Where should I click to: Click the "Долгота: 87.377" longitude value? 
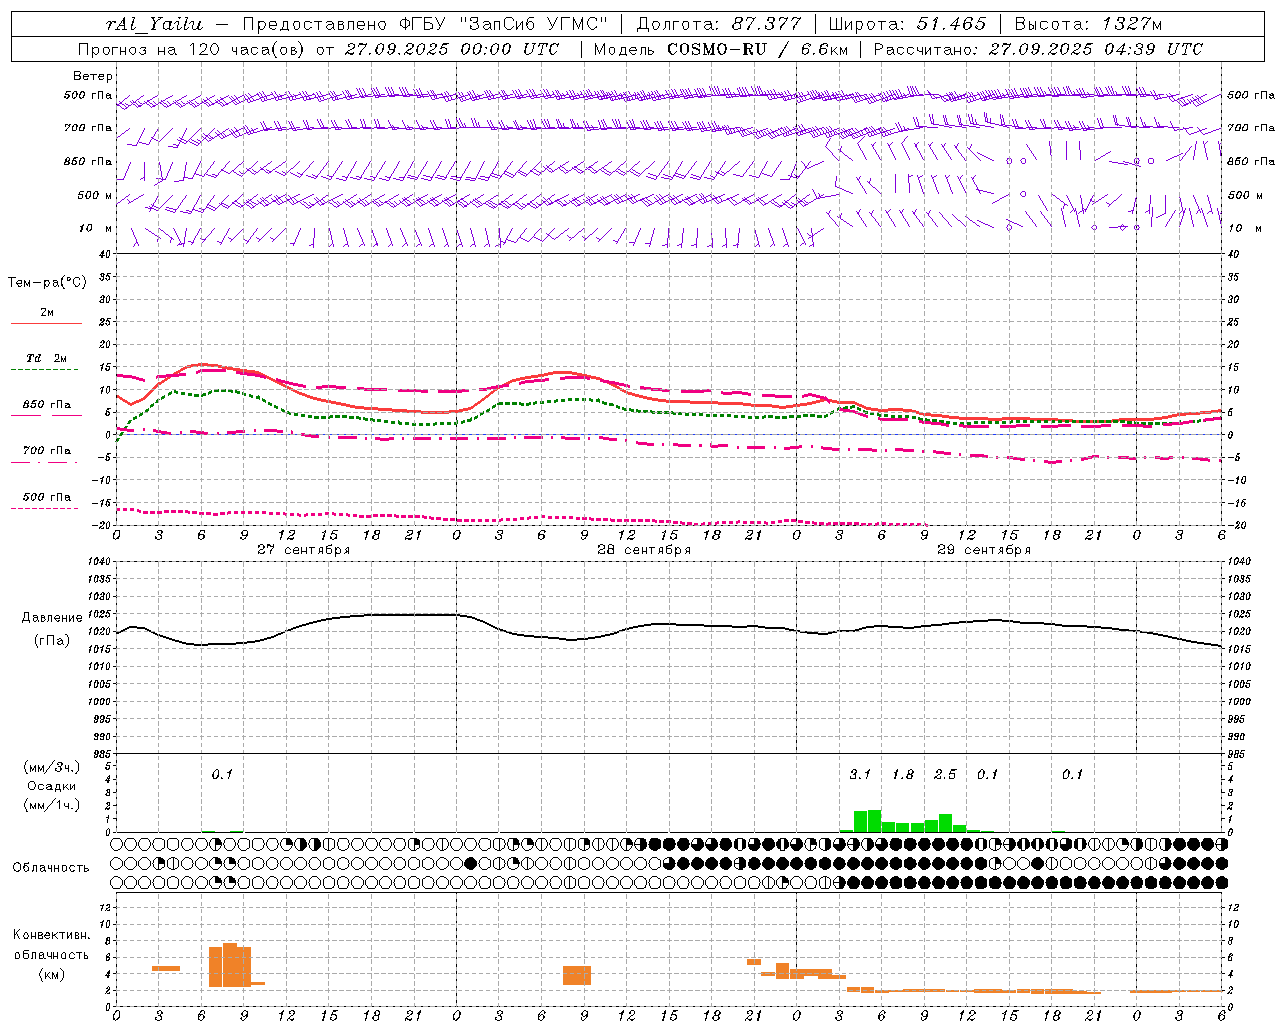pos(719,24)
